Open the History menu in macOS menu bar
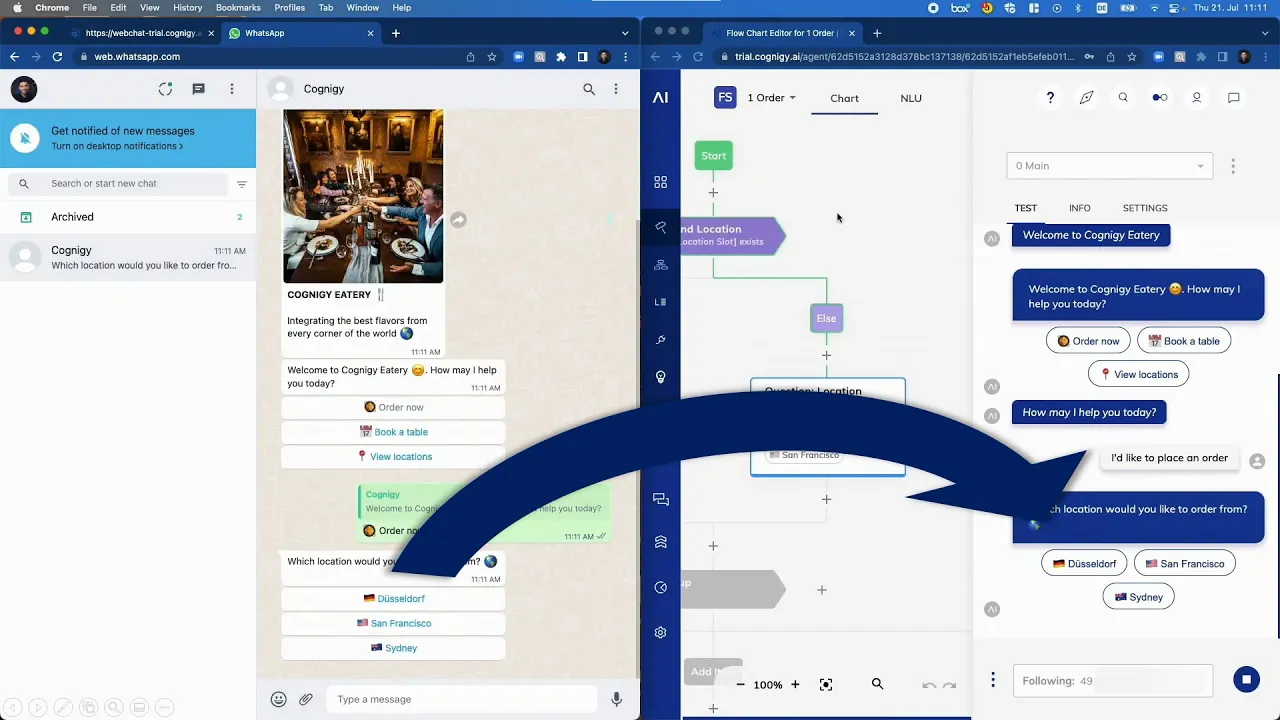The width and height of the screenshot is (1280, 720). coord(187,8)
